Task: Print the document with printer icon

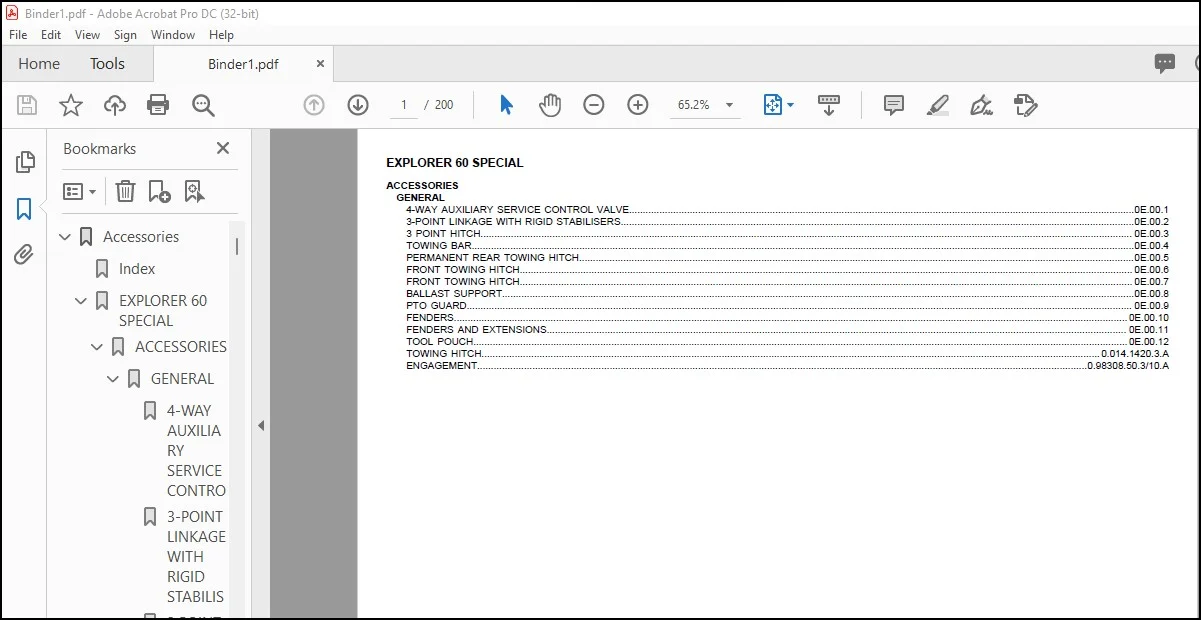Action: (x=158, y=105)
